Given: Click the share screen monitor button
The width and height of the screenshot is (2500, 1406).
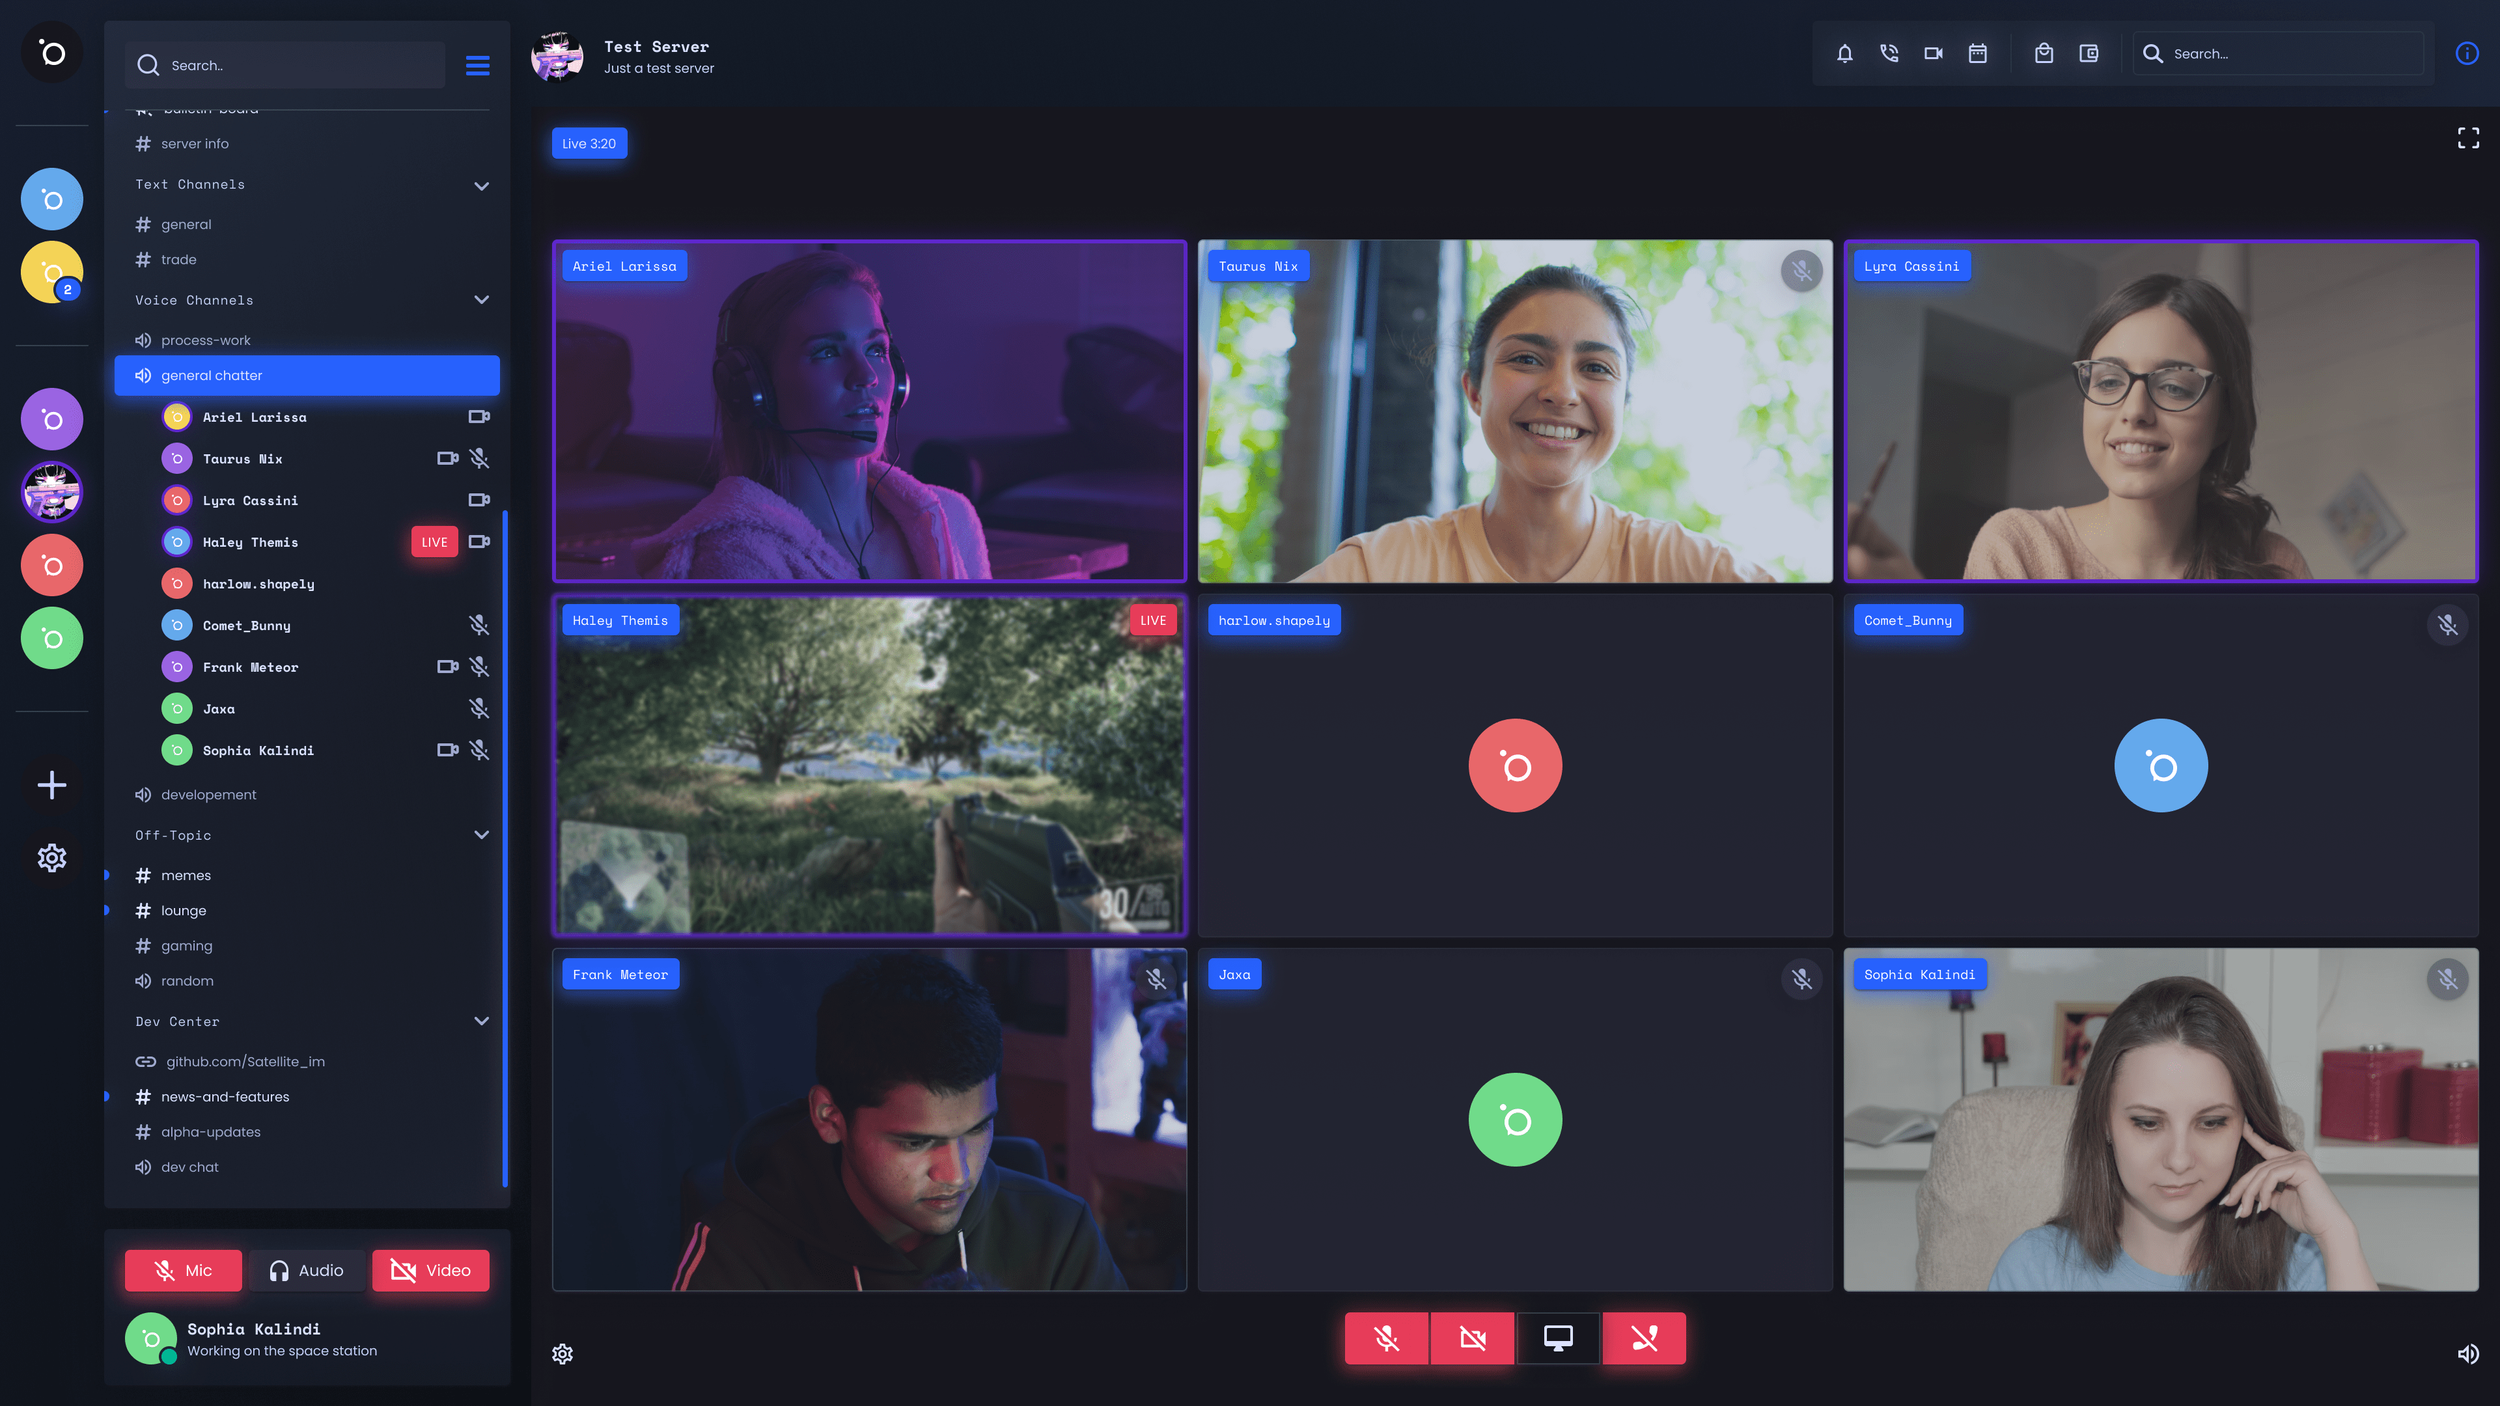Looking at the screenshot, I should (x=1557, y=1338).
